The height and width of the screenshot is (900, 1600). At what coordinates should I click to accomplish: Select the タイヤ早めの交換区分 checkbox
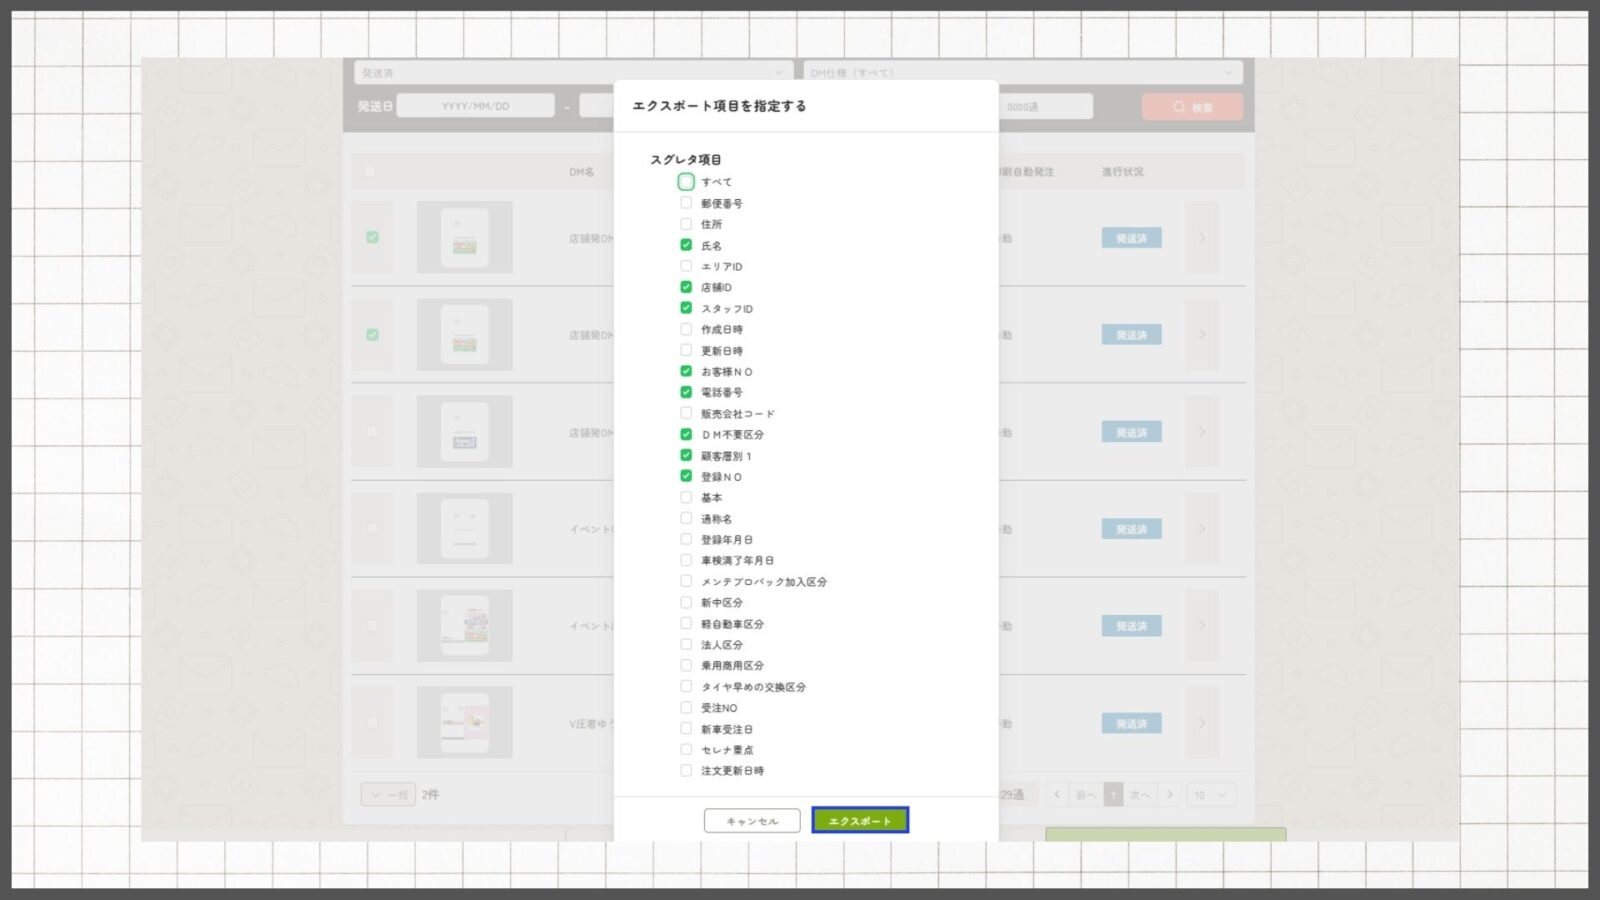coord(686,686)
